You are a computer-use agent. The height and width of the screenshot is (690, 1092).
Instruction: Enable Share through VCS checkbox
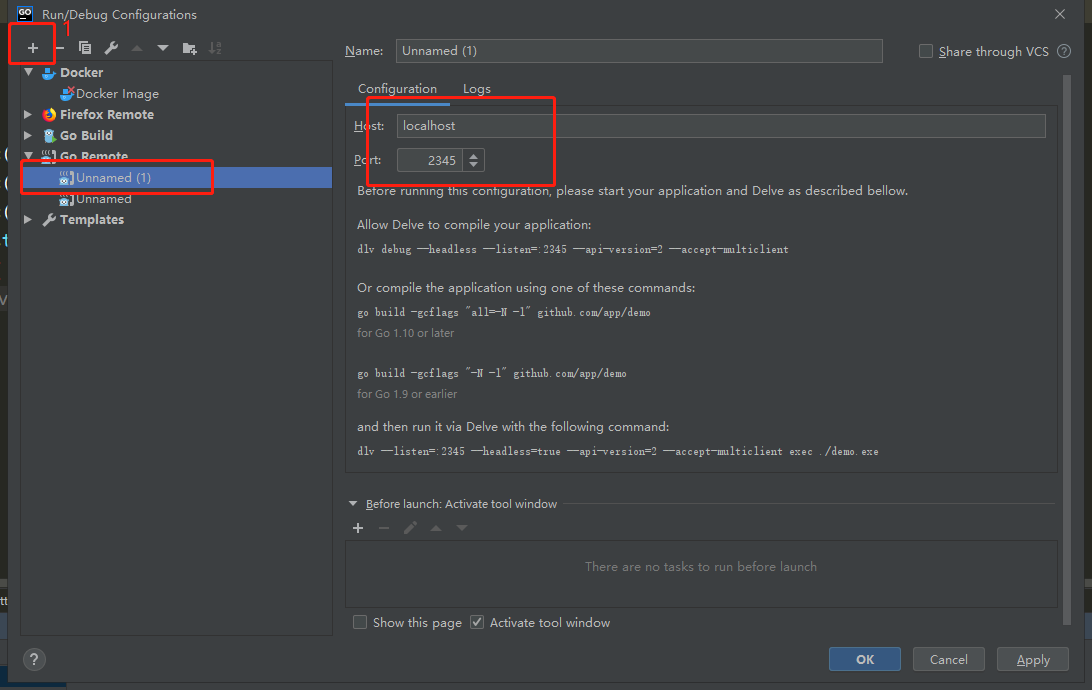(x=926, y=51)
